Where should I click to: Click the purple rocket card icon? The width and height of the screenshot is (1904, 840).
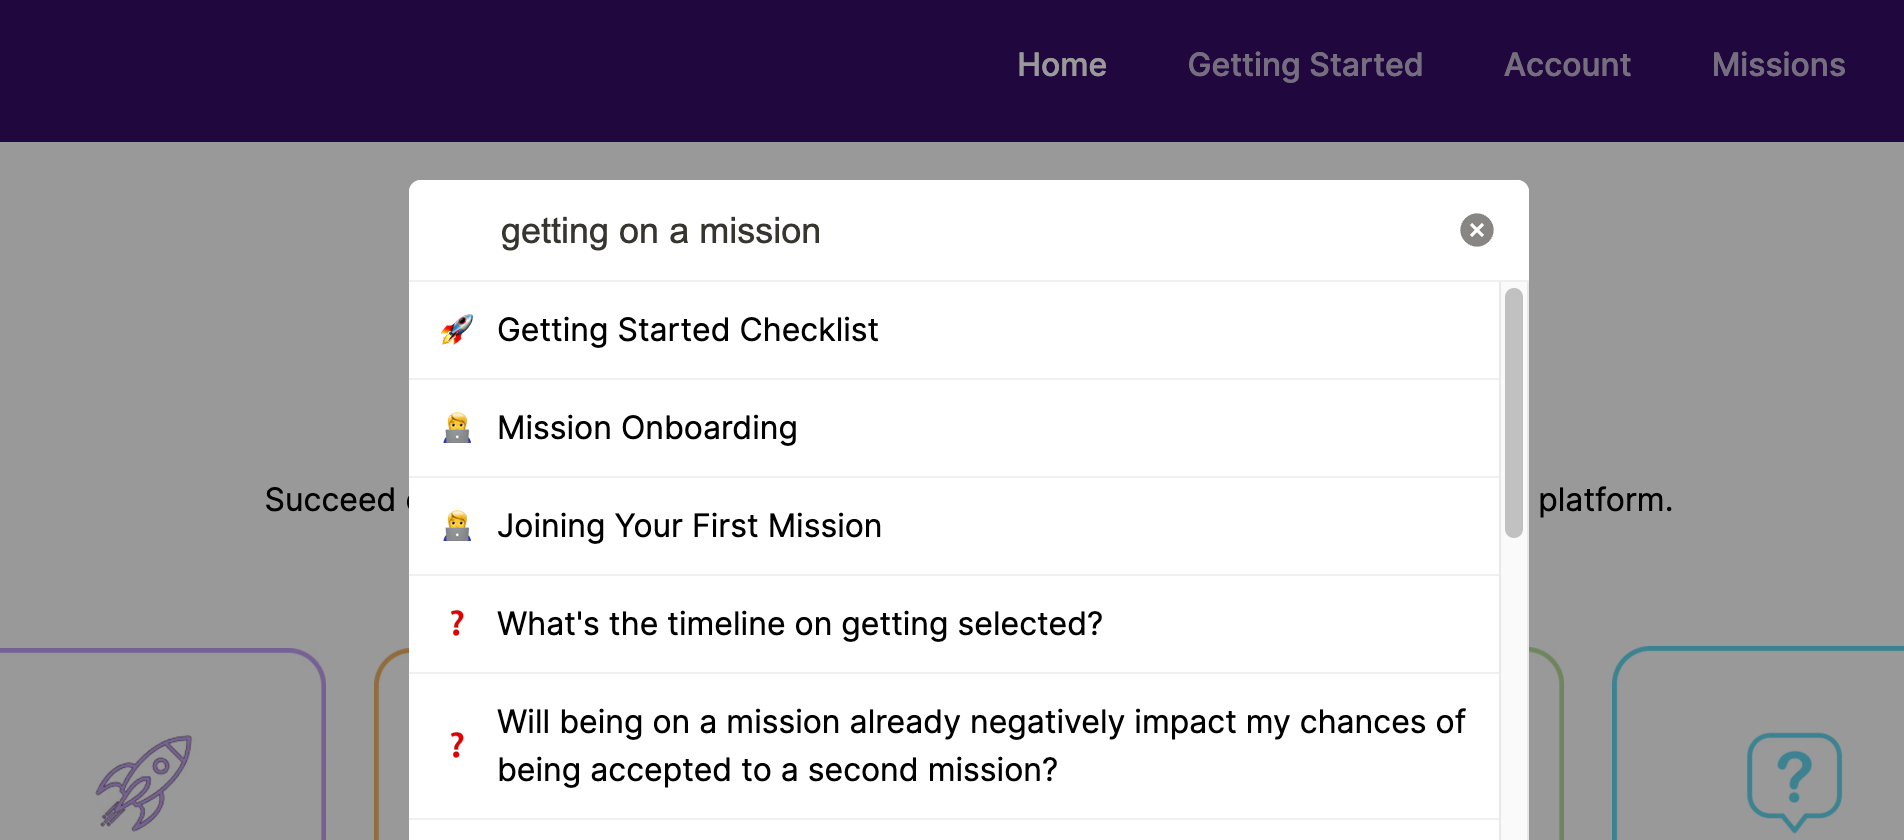click(x=145, y=782)
